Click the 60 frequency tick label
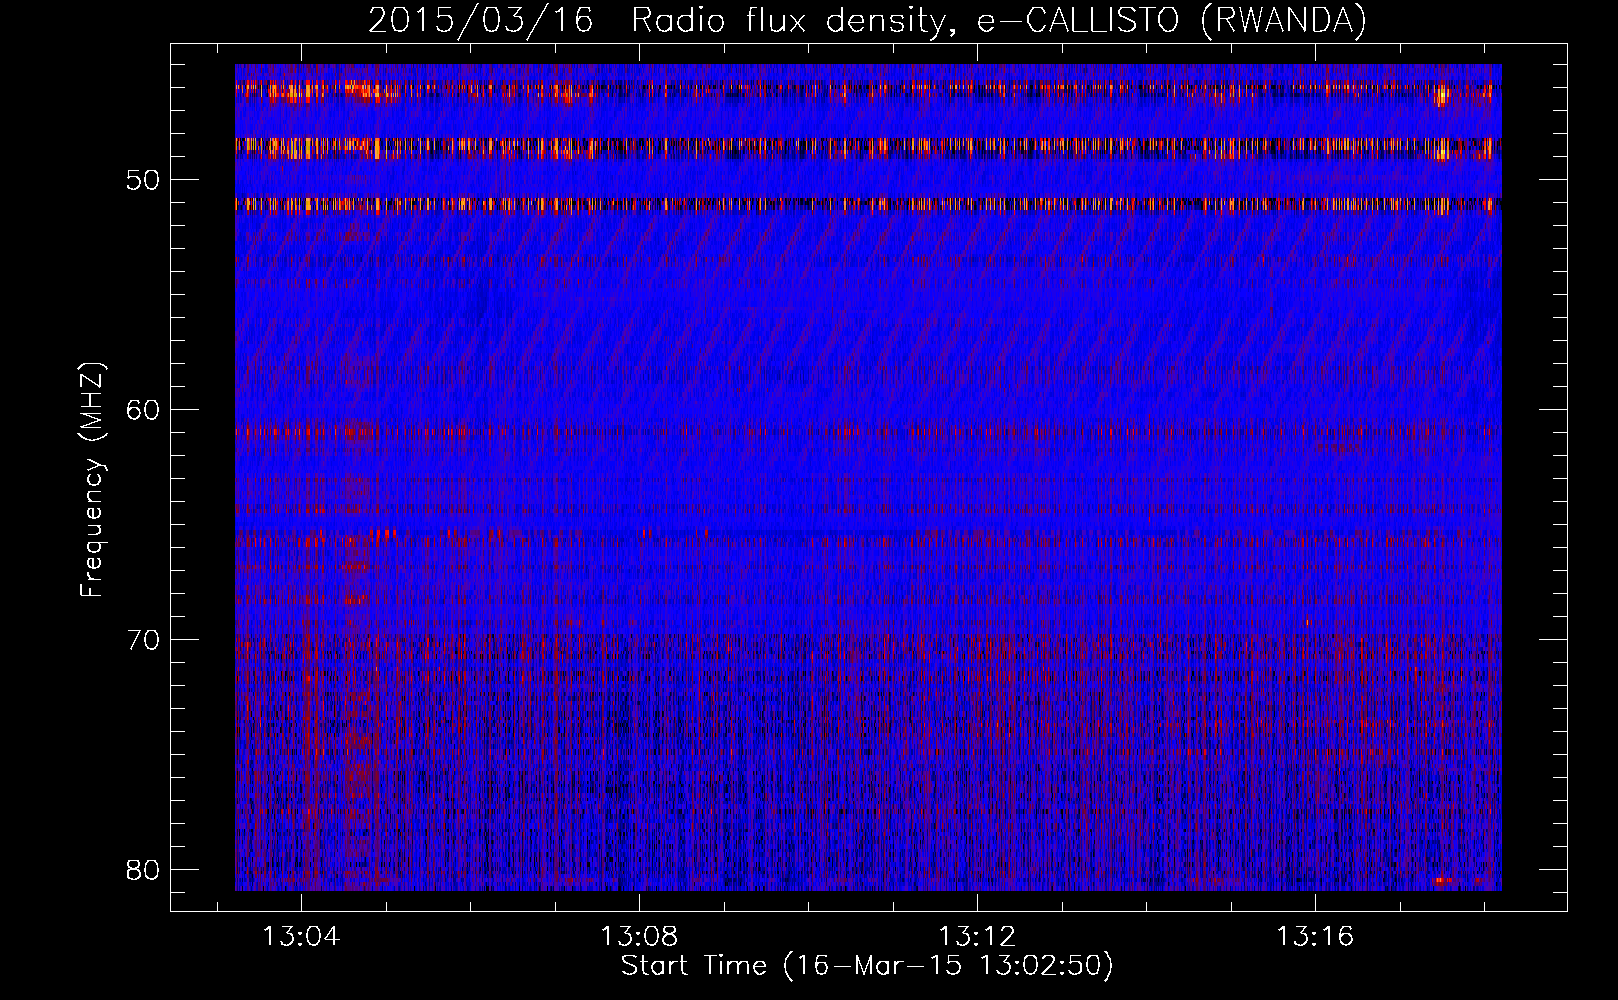 pos(143,410)
